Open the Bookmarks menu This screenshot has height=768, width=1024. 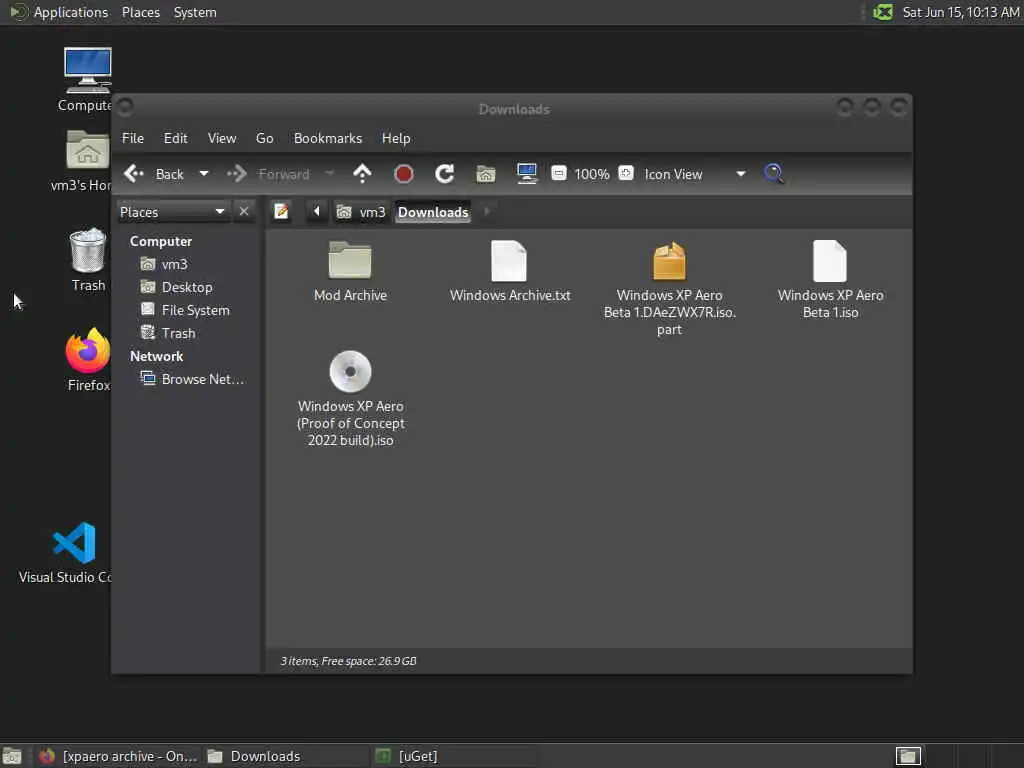tap(328, 138)
